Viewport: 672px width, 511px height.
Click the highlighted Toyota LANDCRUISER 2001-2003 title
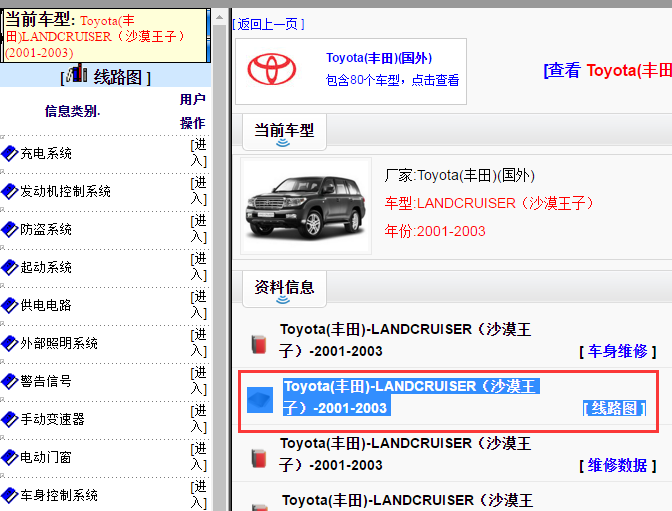[x=411, y=397]
